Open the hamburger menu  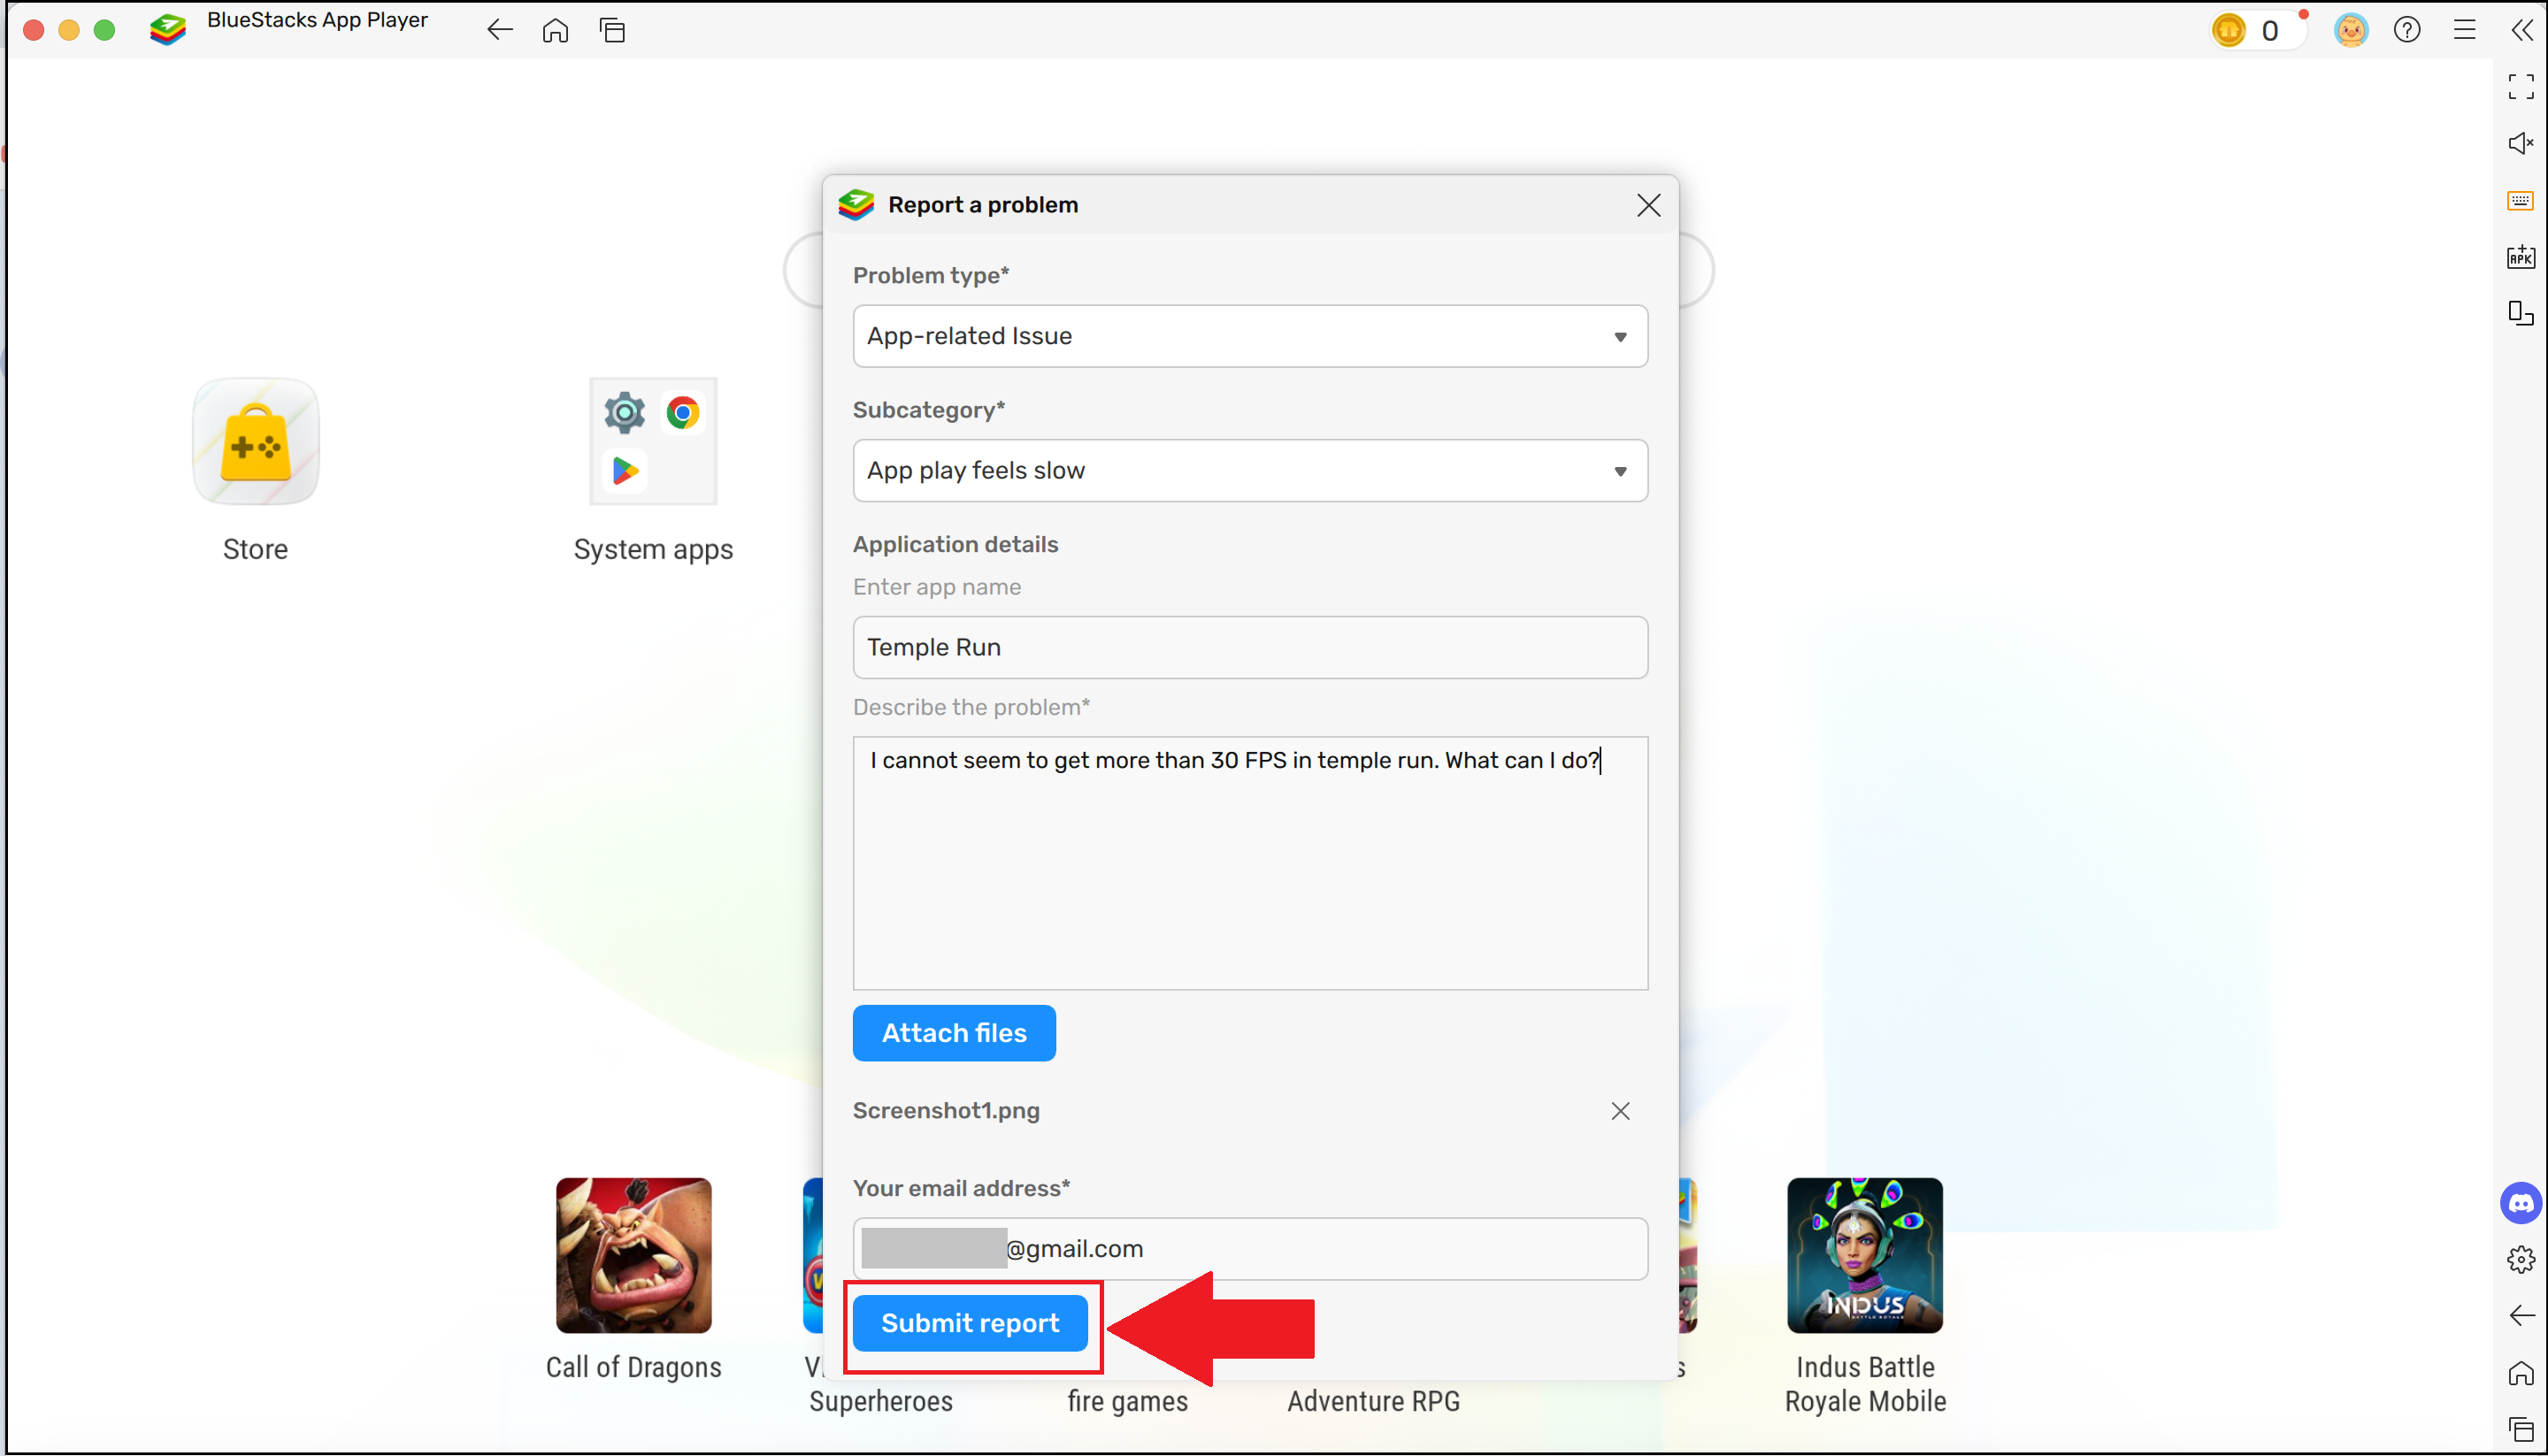(x=2464, y=30)
